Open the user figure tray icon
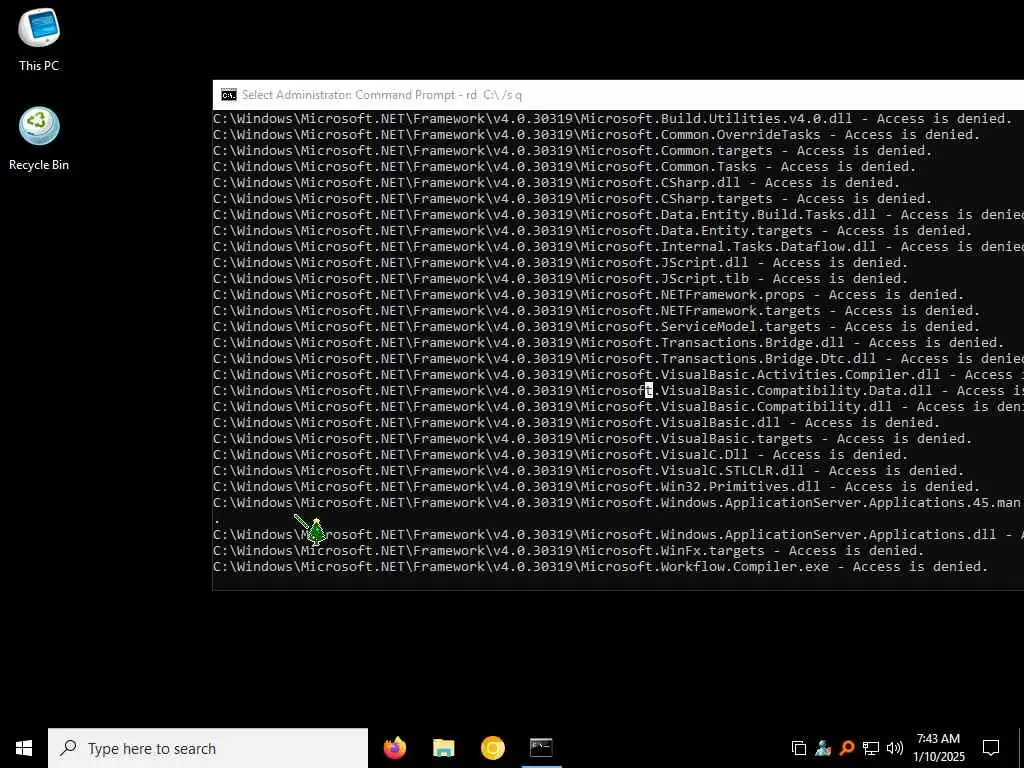Viewport: 1024px width, 768px height. [x=823, y=748]
